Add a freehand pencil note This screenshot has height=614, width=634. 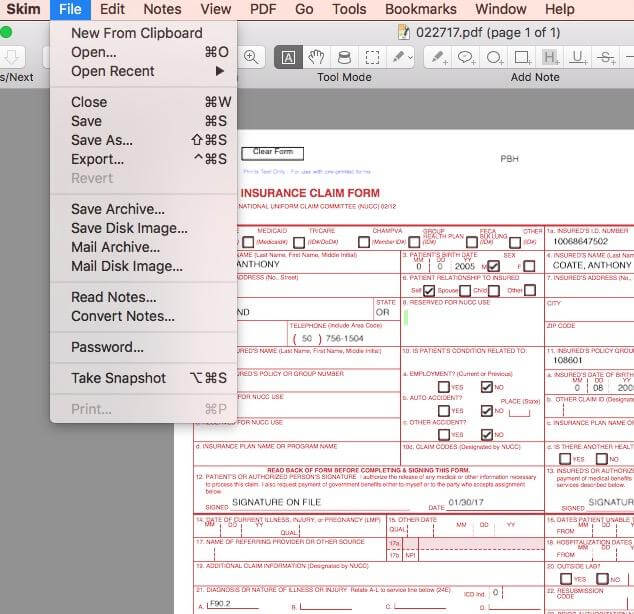point(439,57)
